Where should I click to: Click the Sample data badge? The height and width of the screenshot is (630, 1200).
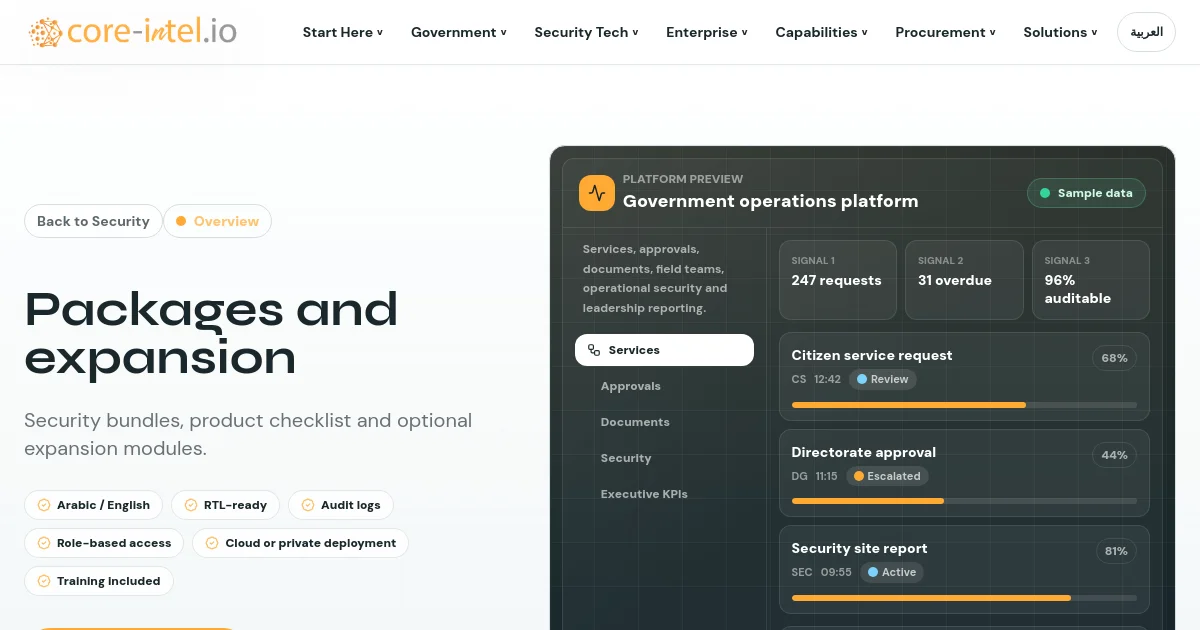(1086, 193)
